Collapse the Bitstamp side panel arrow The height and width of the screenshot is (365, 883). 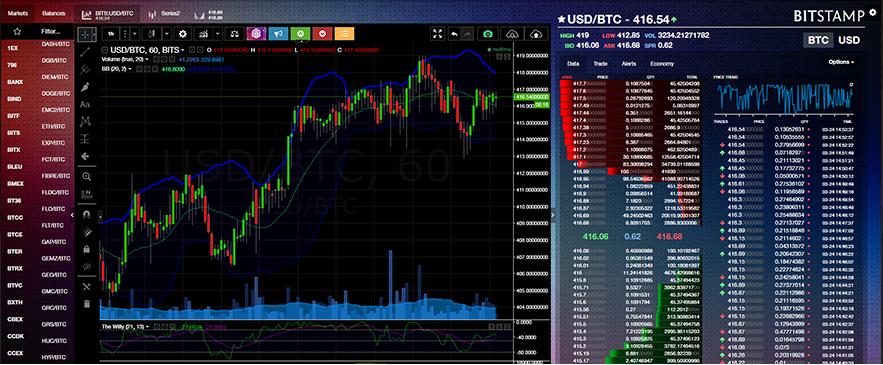coord(552,215)
